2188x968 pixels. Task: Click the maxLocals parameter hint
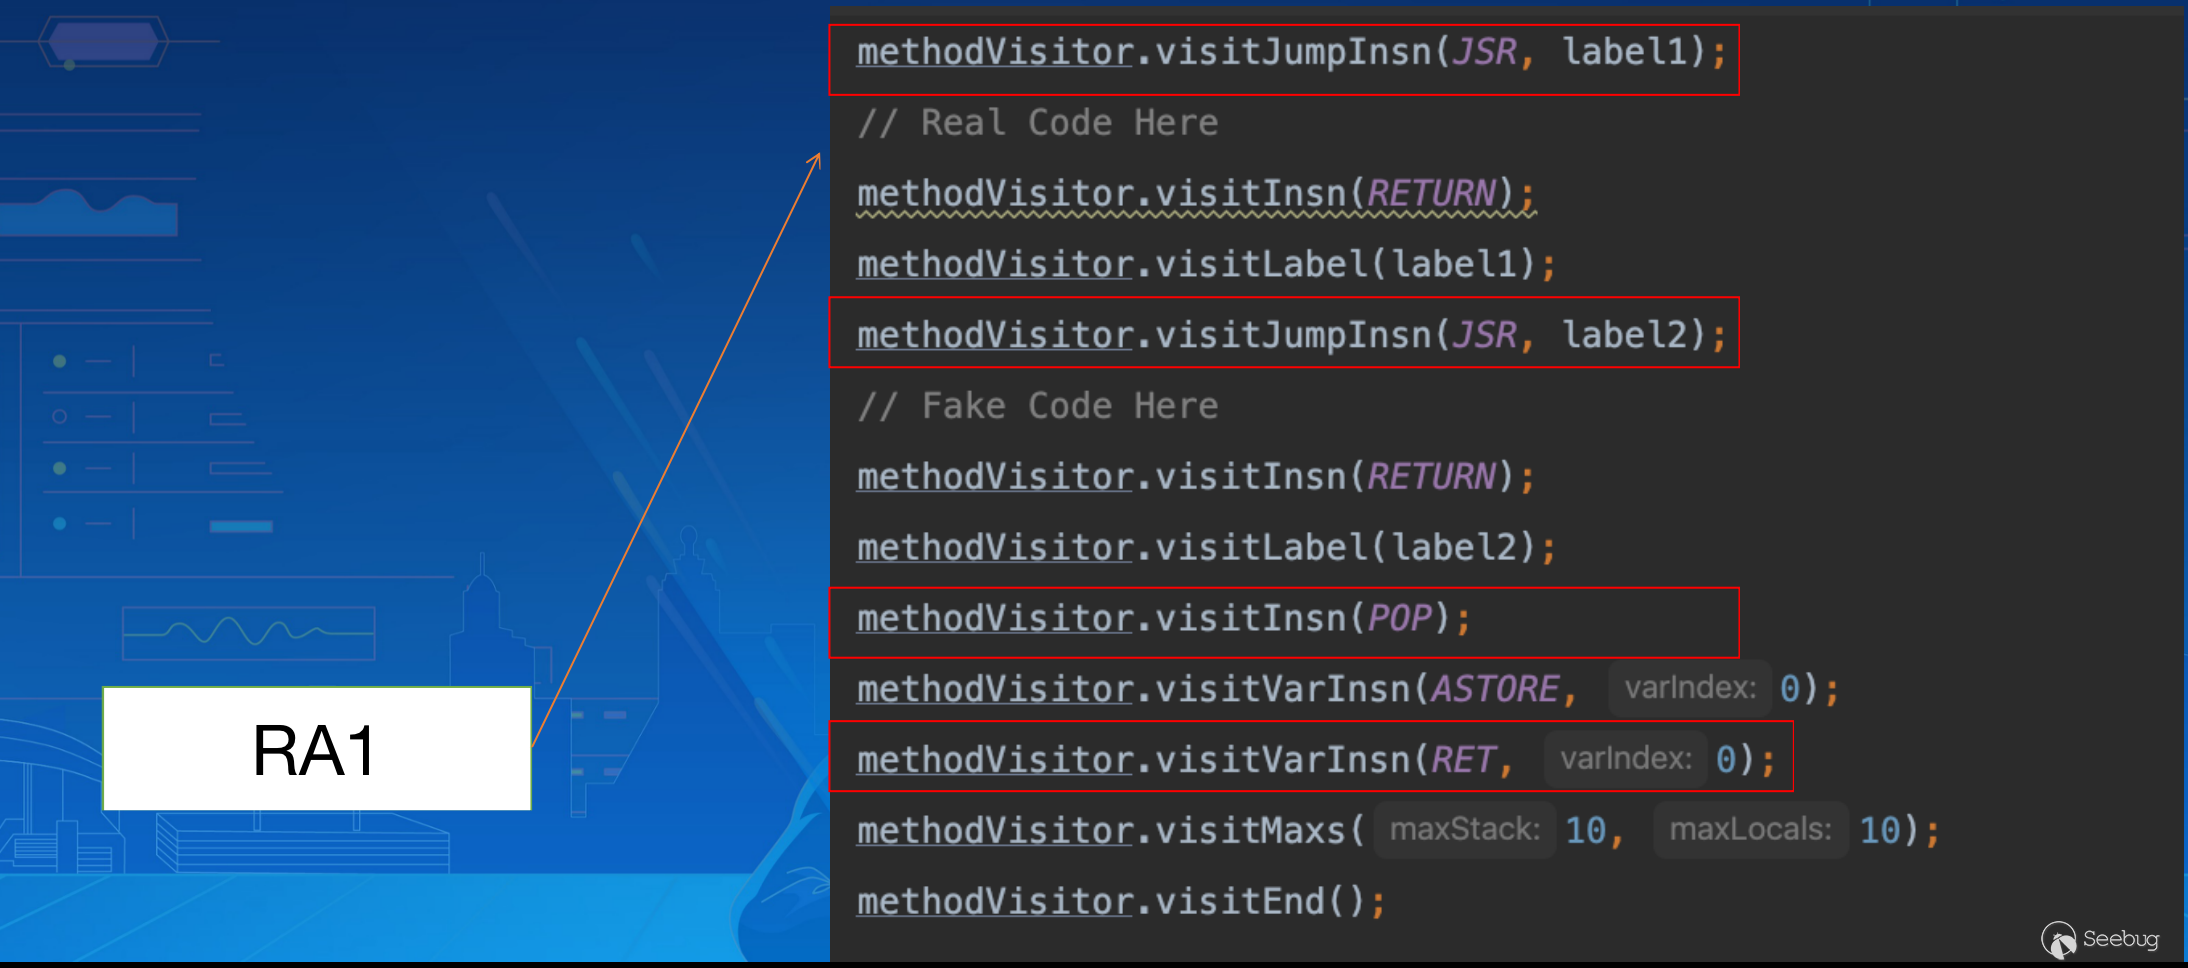pyautogui.click(x=1750, y=829)
